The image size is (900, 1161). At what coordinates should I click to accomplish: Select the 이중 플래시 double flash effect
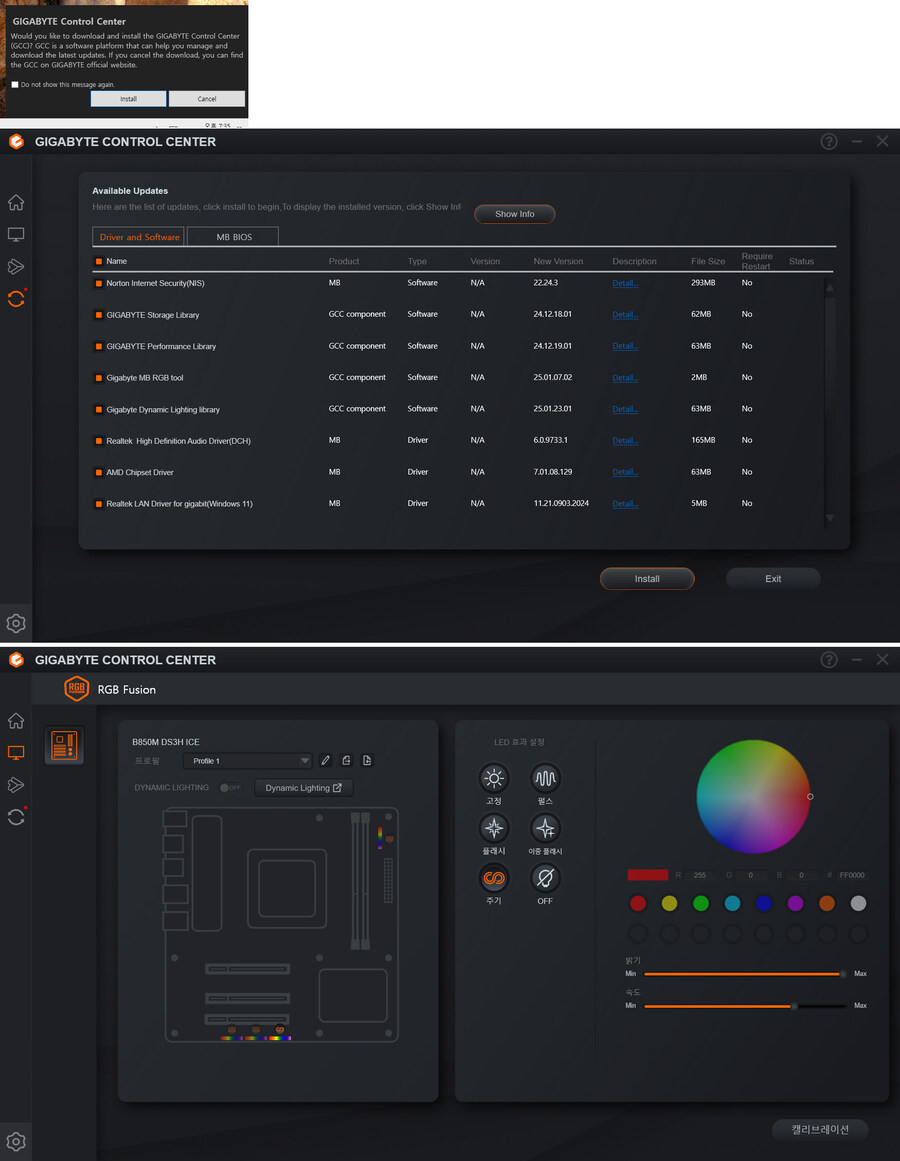coord(545,828)
